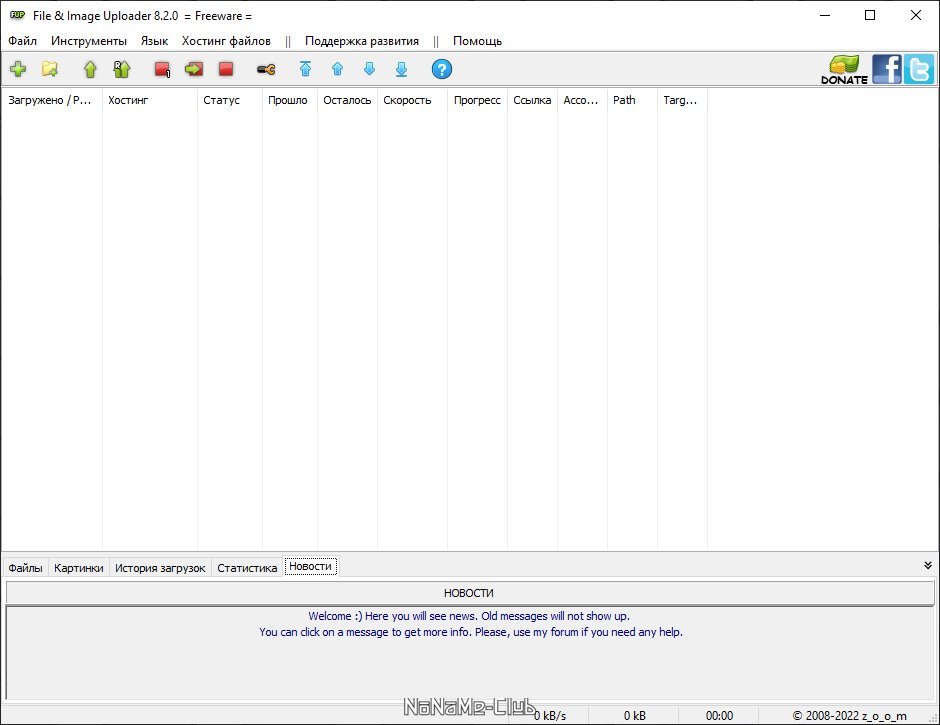Click the plain red square stop icon

point(226,70)
